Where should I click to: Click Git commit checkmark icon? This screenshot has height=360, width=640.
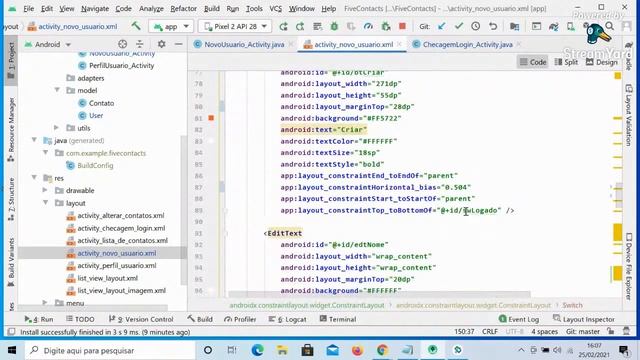(459, 26)
